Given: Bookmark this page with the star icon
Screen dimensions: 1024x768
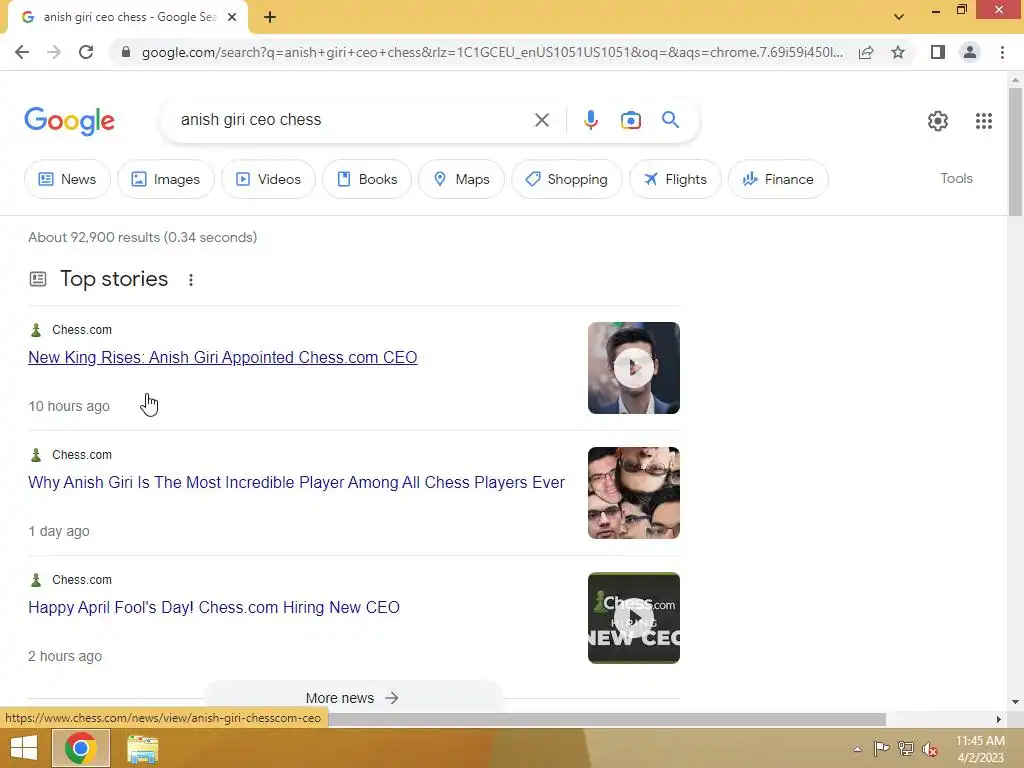Looking at the screenshot, I should [x=898, y=52].
